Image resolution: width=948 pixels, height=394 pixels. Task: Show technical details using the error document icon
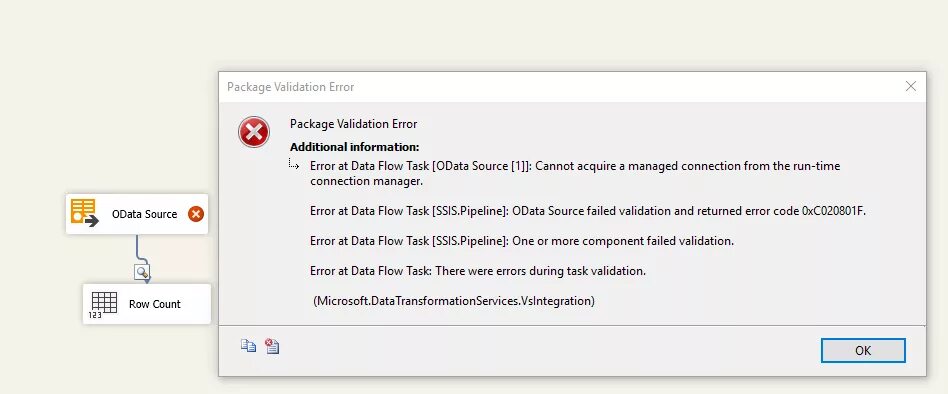[272, 346]
